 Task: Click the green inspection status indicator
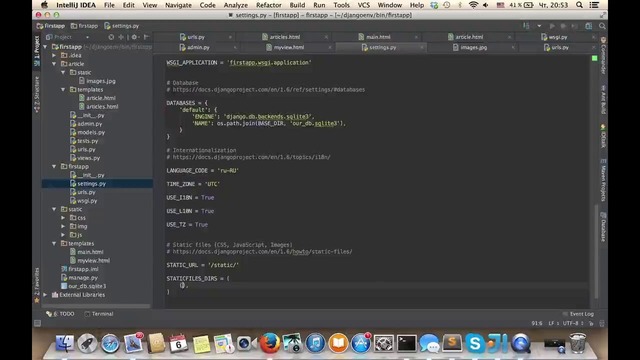[595, 58]
